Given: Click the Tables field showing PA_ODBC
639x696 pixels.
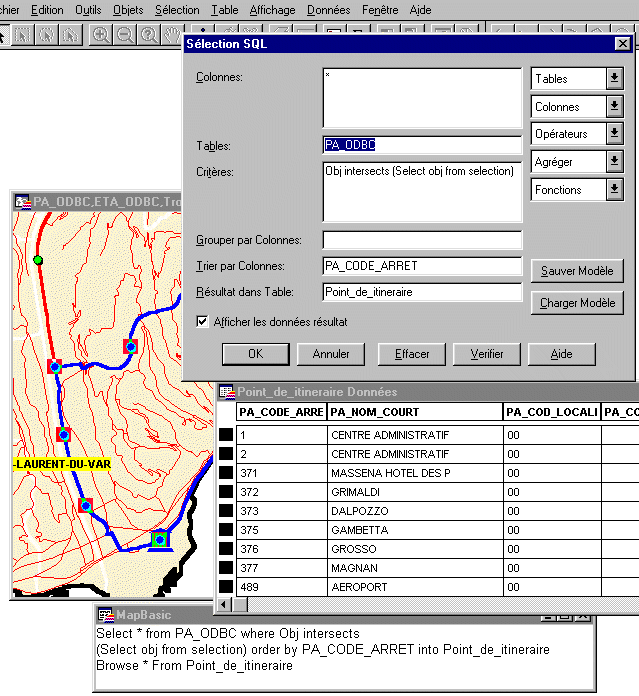Looking at the screenshot, I should (422, 145).
